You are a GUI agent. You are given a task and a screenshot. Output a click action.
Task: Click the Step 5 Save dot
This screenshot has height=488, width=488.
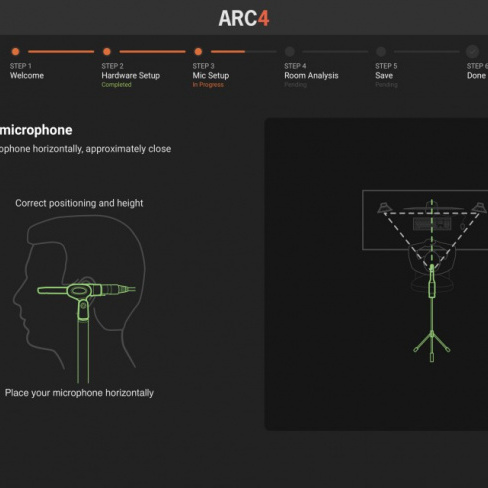pyautogui.click(x=381, y=52)
